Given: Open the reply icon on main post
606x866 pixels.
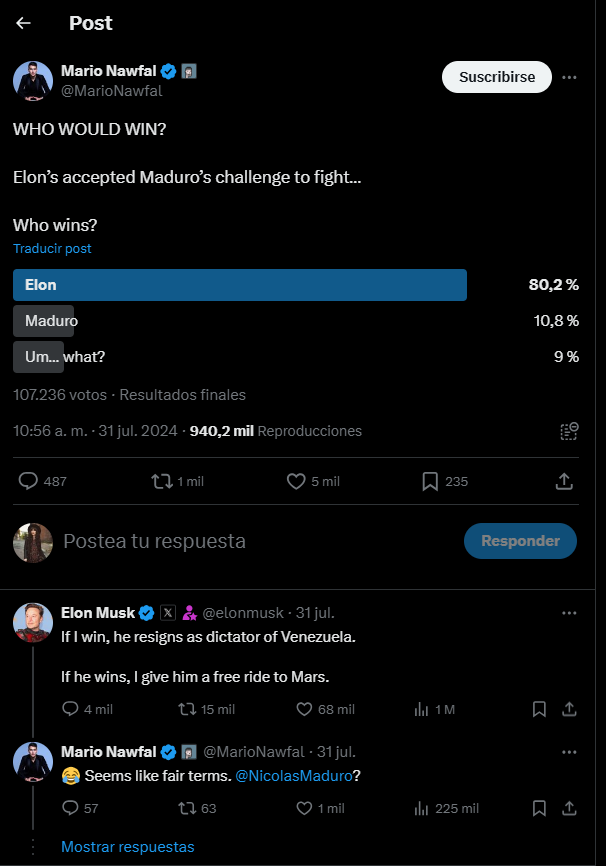Looking at the screenshot, I should (x=29, y=481).
